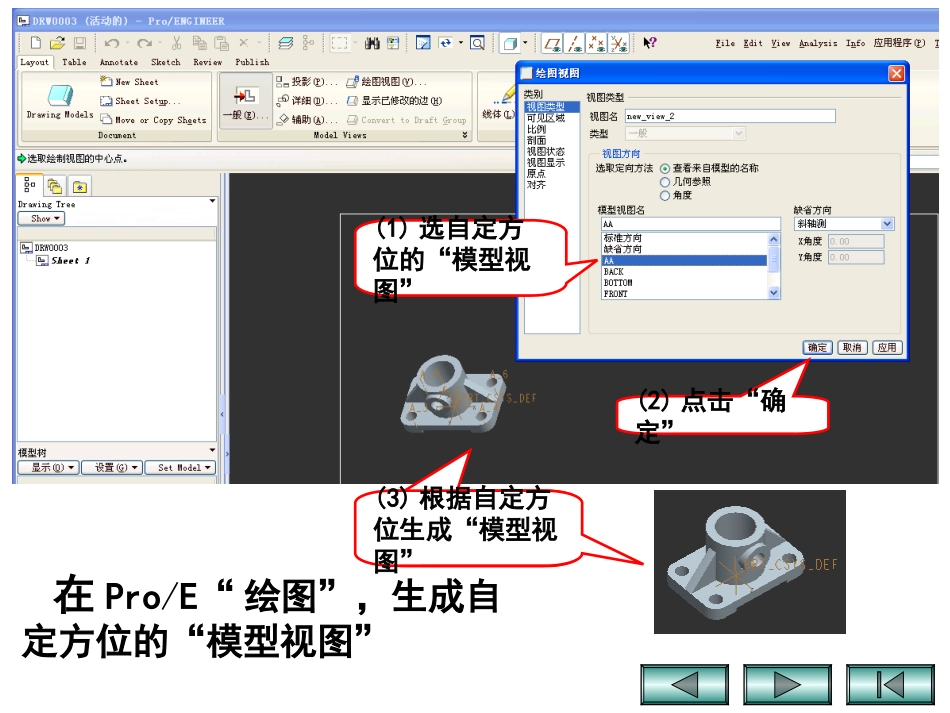
Task: Click the Undo arrow icon
Action: (x=111, y=43)
